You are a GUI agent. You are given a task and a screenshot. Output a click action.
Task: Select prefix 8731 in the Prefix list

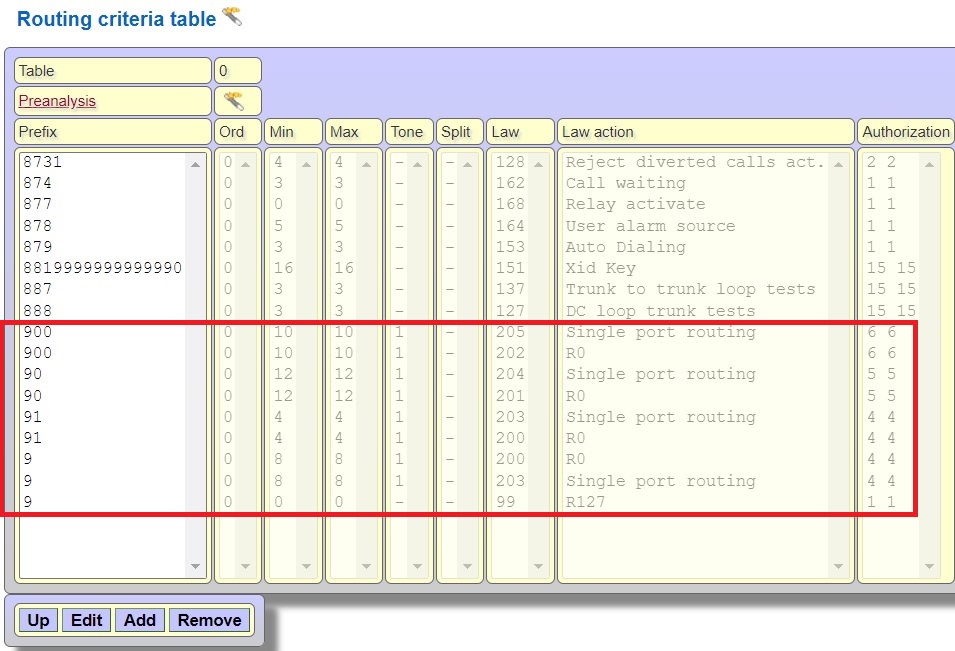(x=49, y=162)
